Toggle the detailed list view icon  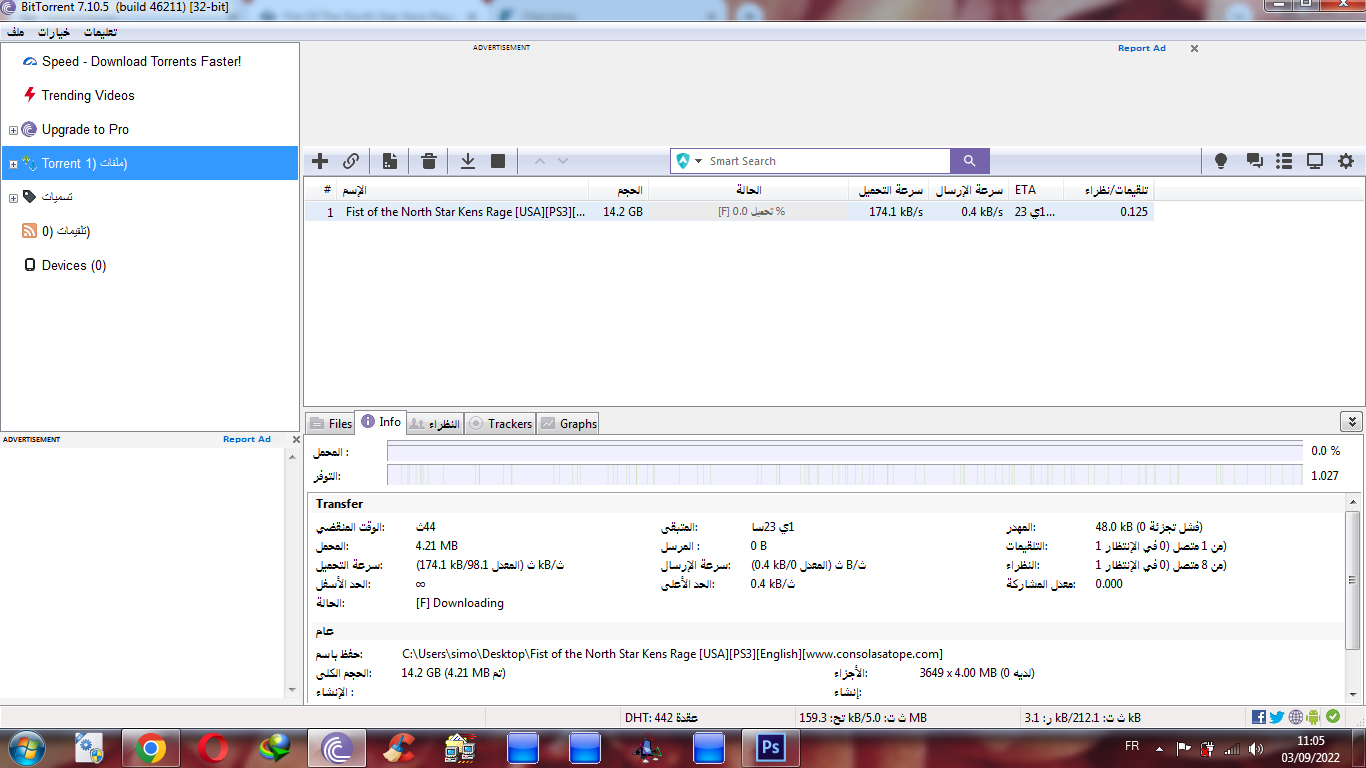(1285, 161)
